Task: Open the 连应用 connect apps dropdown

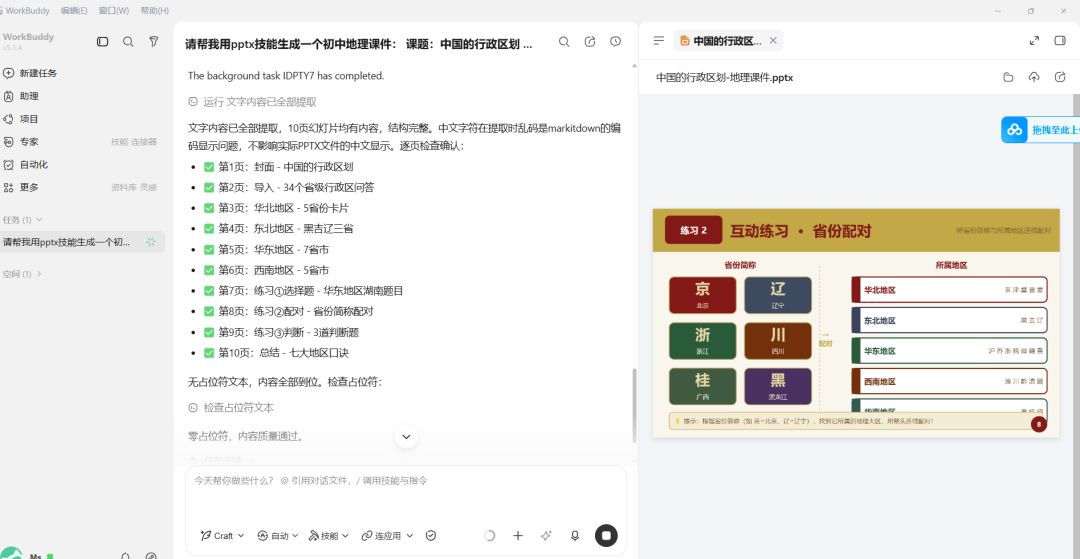Action: pos(387,536)
